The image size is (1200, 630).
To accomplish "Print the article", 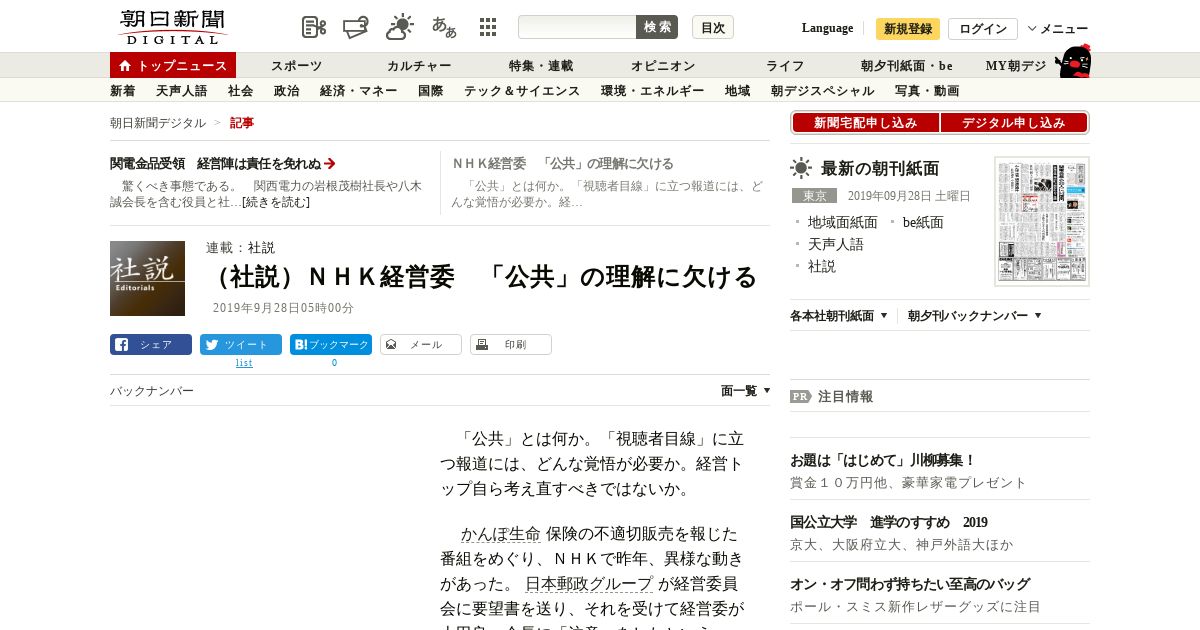I will [x=511, y=344].
